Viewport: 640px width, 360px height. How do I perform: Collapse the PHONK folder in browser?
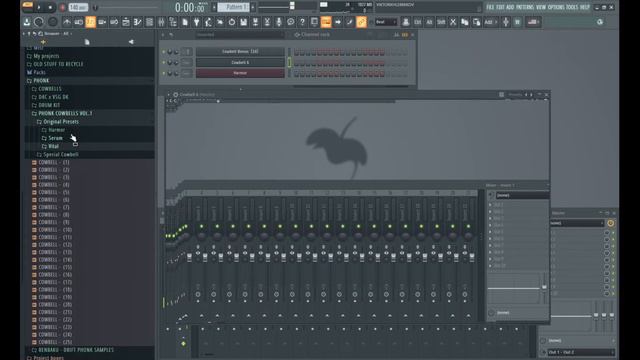pyautogui.click(x=41, y=80)
